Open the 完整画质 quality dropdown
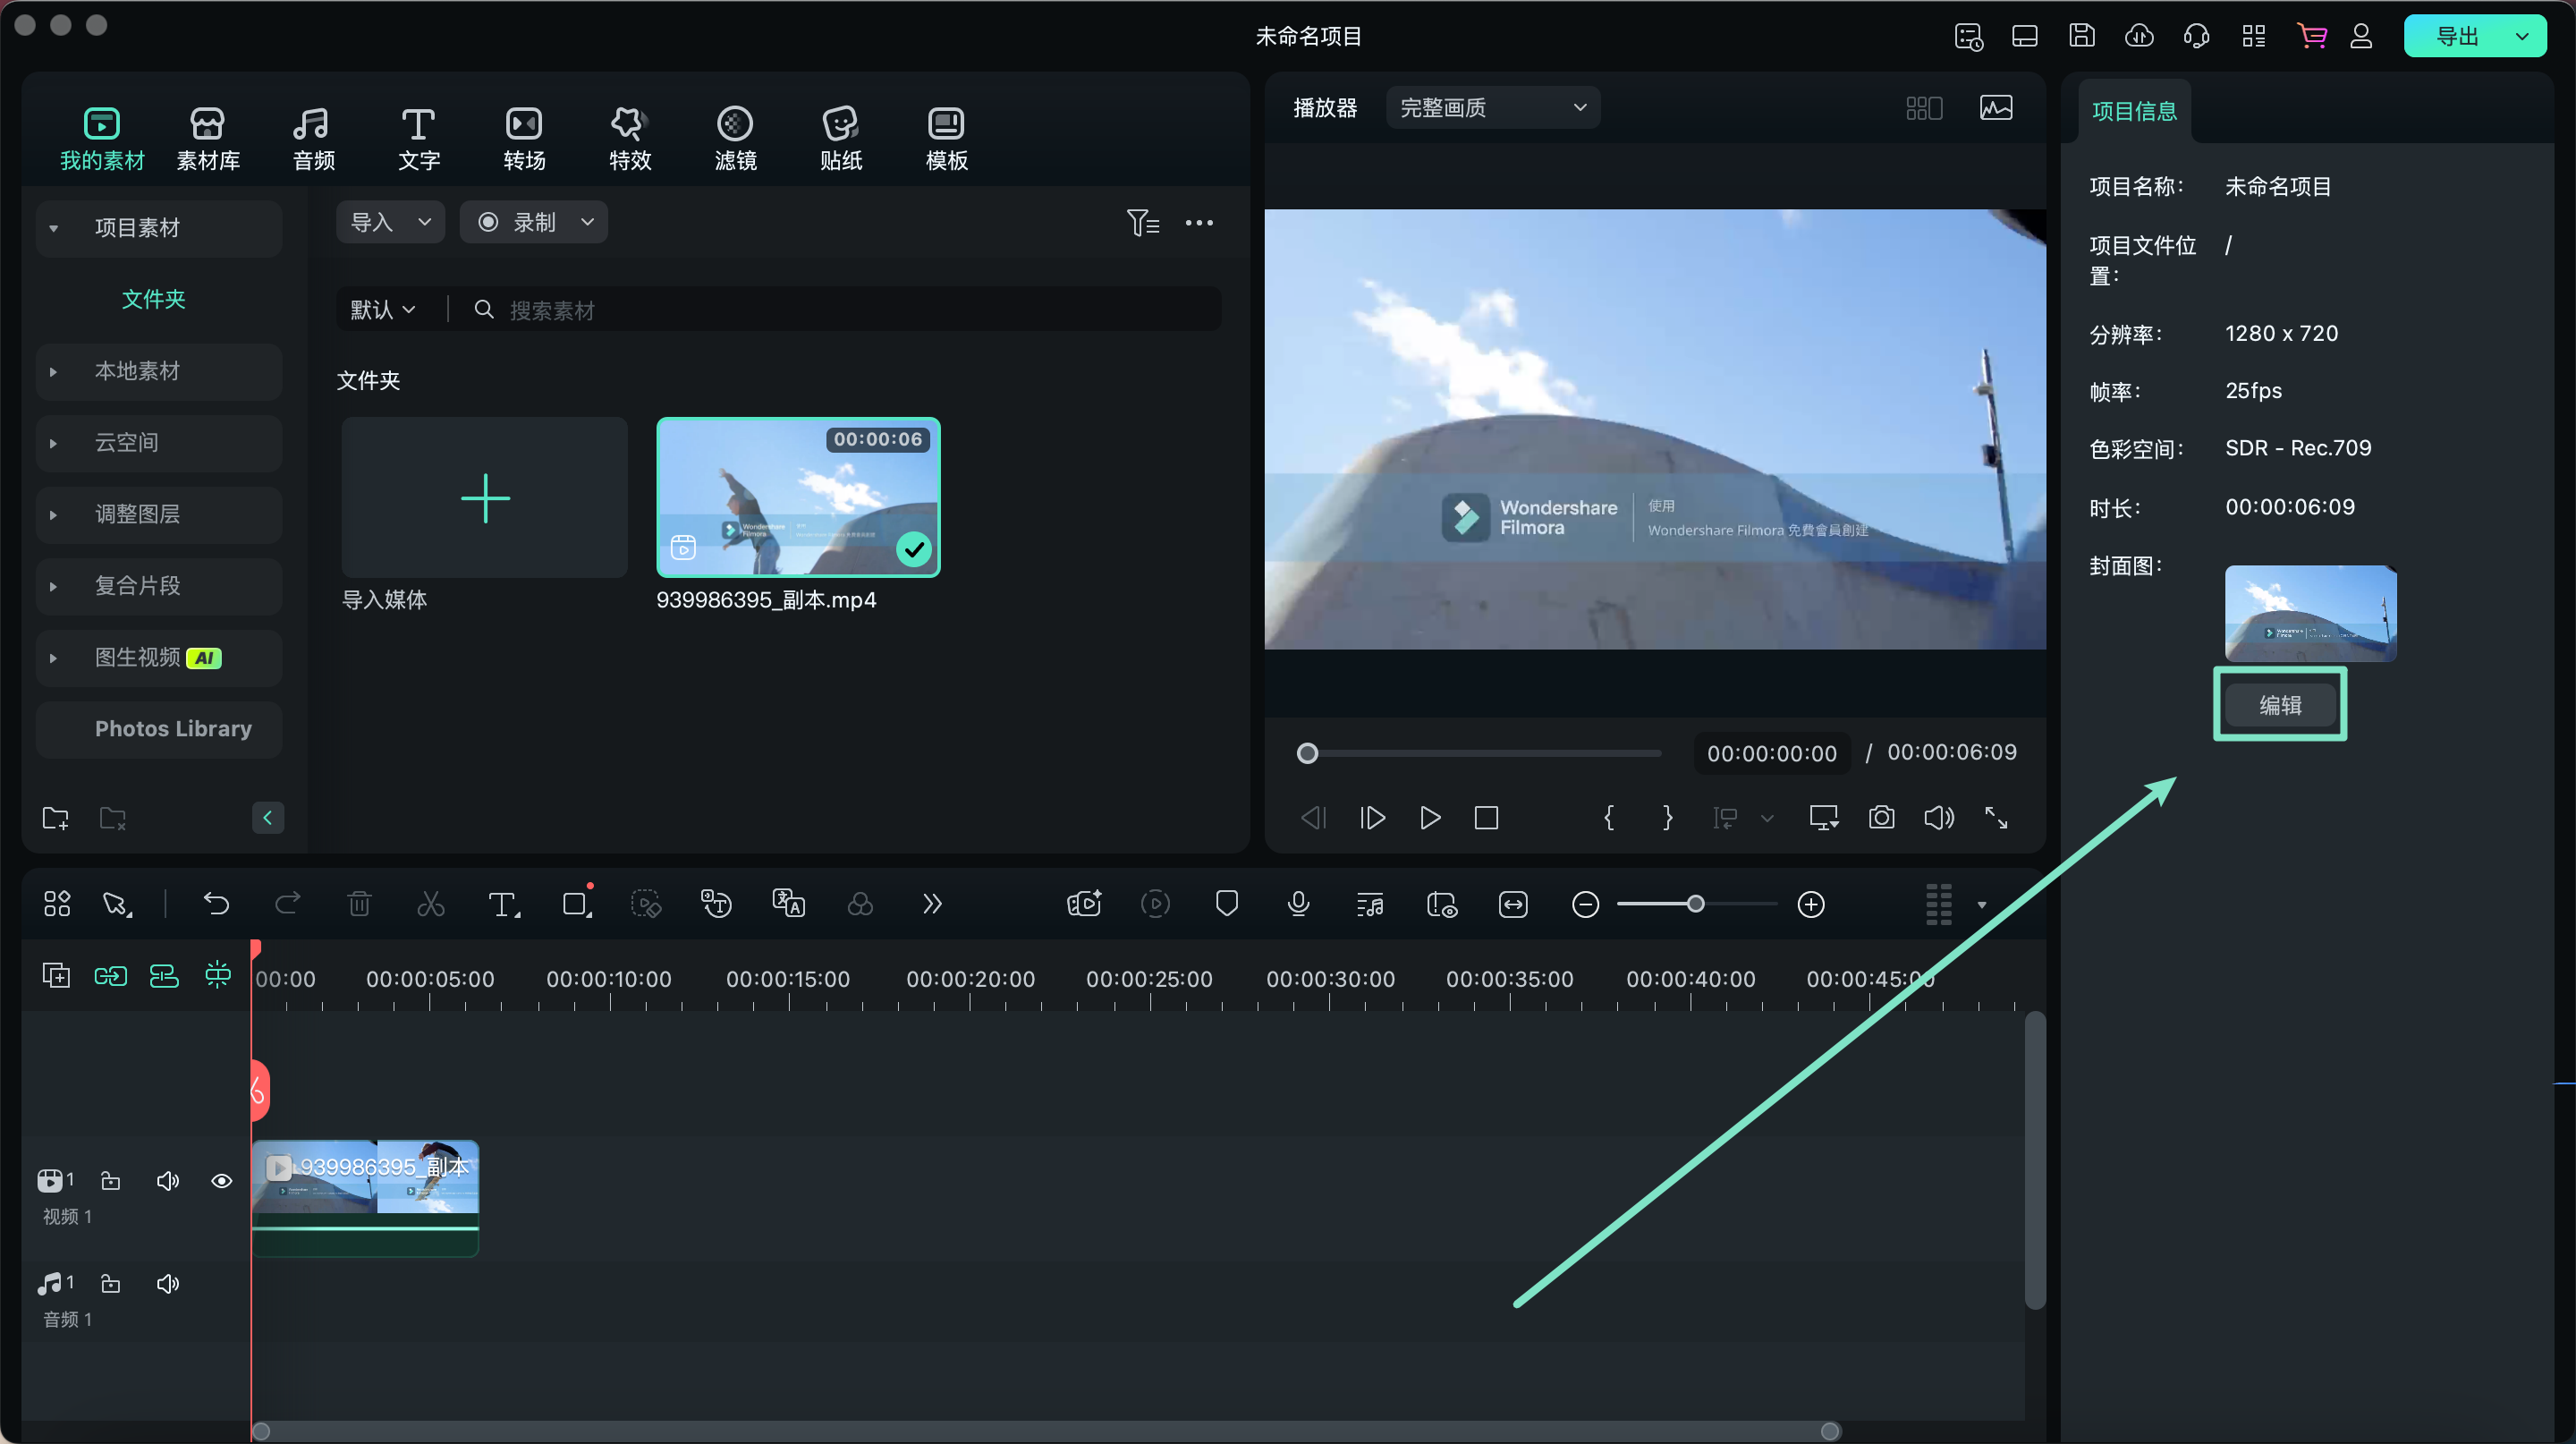Viewport: 2576px width, 1444px height. tap(1492, 108)
